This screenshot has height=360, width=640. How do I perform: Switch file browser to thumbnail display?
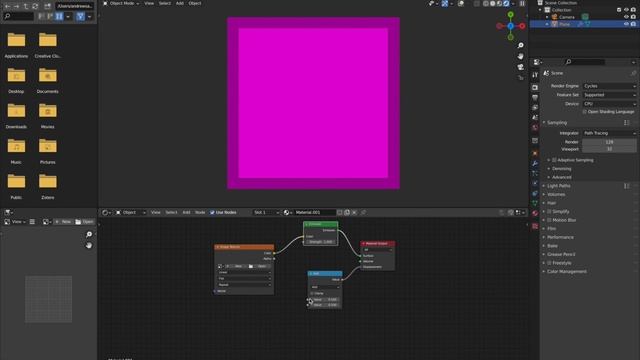coord(59,16)
